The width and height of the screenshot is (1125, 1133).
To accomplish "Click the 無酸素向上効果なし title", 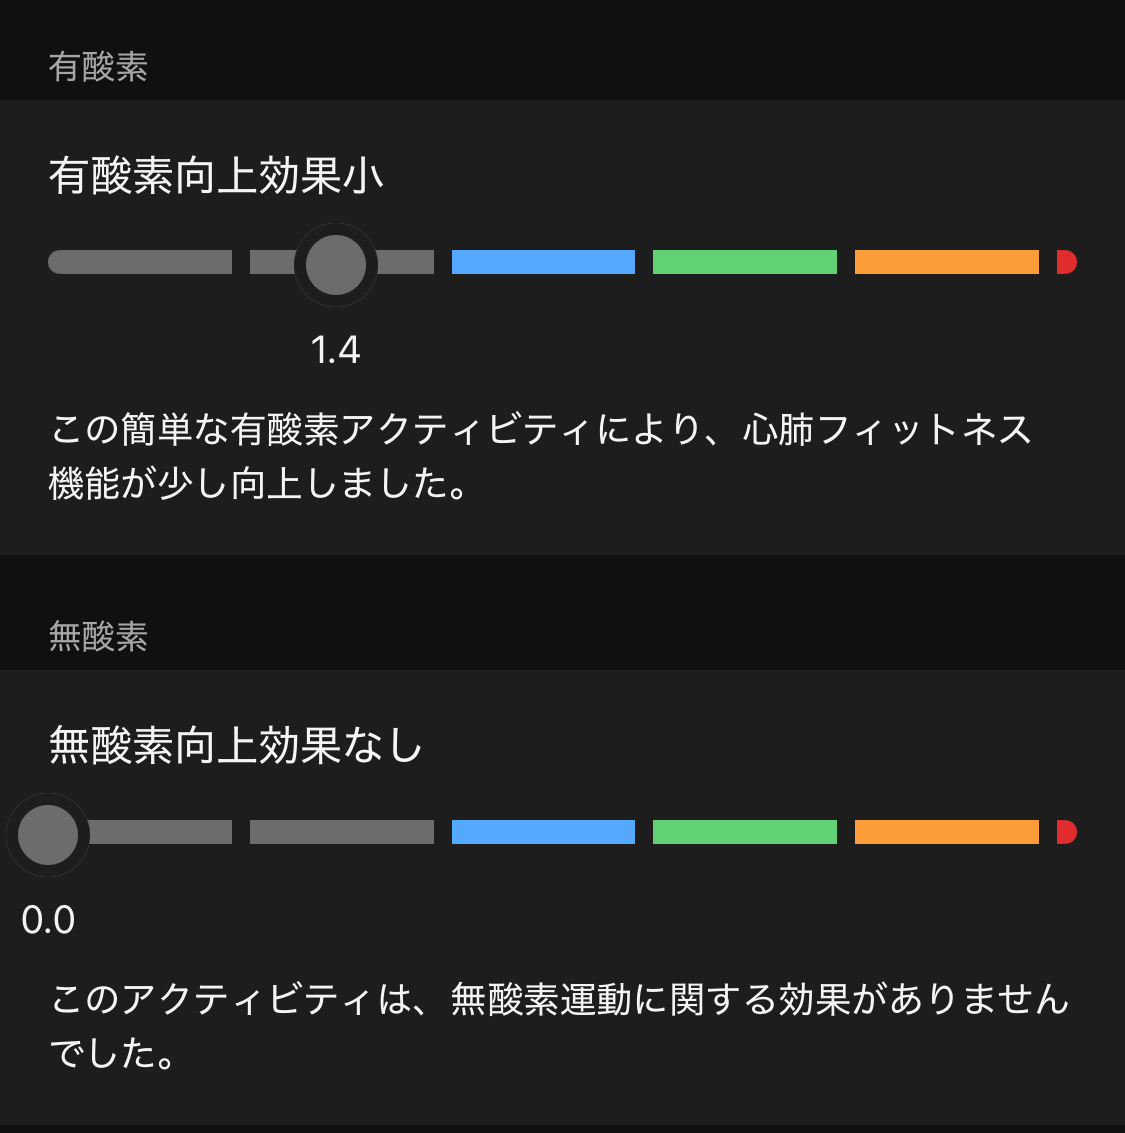I will tap(236, 746).
